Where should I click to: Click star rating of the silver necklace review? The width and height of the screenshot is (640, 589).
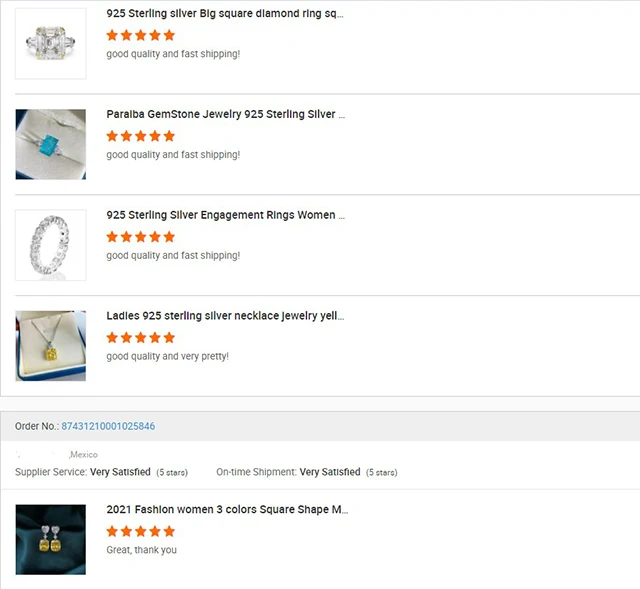[x=141, y=338]
